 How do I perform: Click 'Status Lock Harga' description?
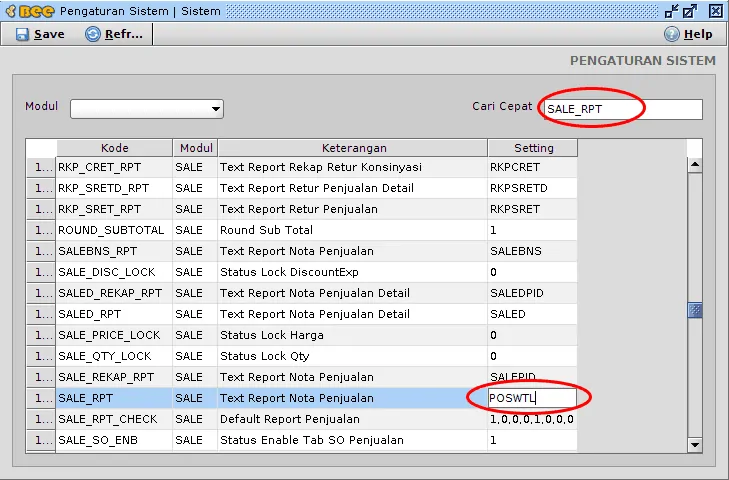[x=272, y=335]
